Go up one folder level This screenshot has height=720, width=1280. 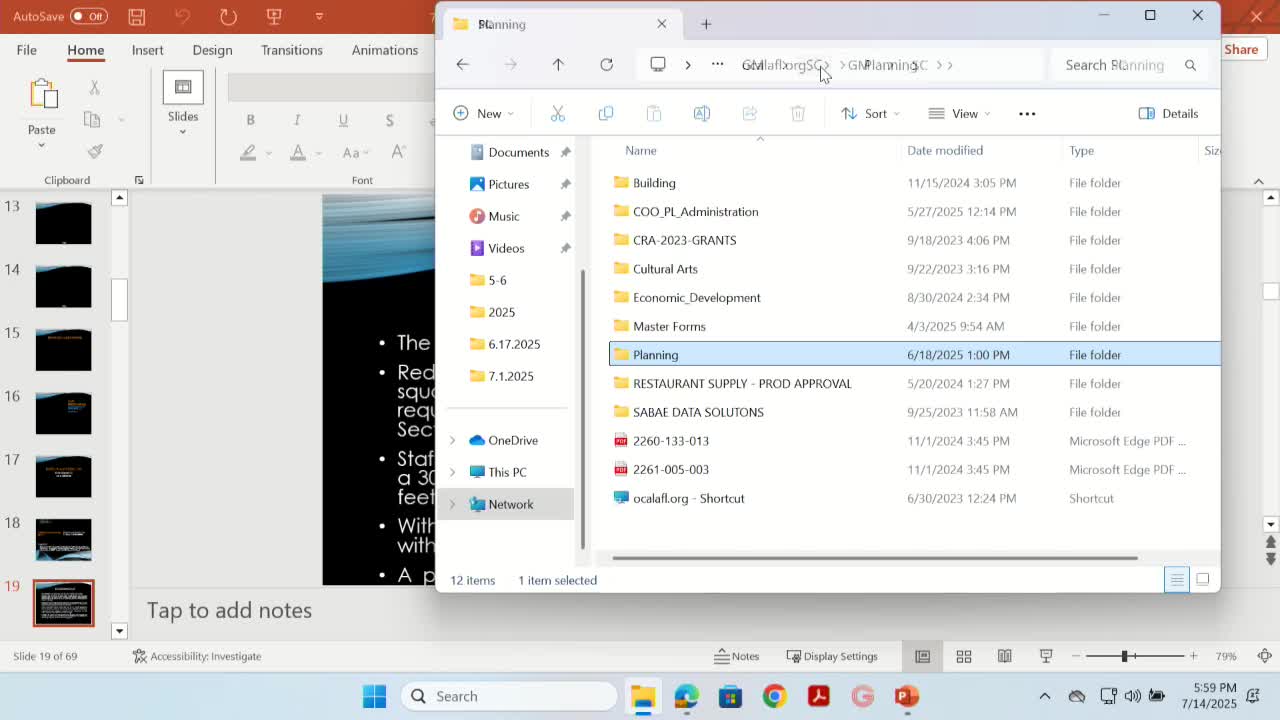[558, 65]
